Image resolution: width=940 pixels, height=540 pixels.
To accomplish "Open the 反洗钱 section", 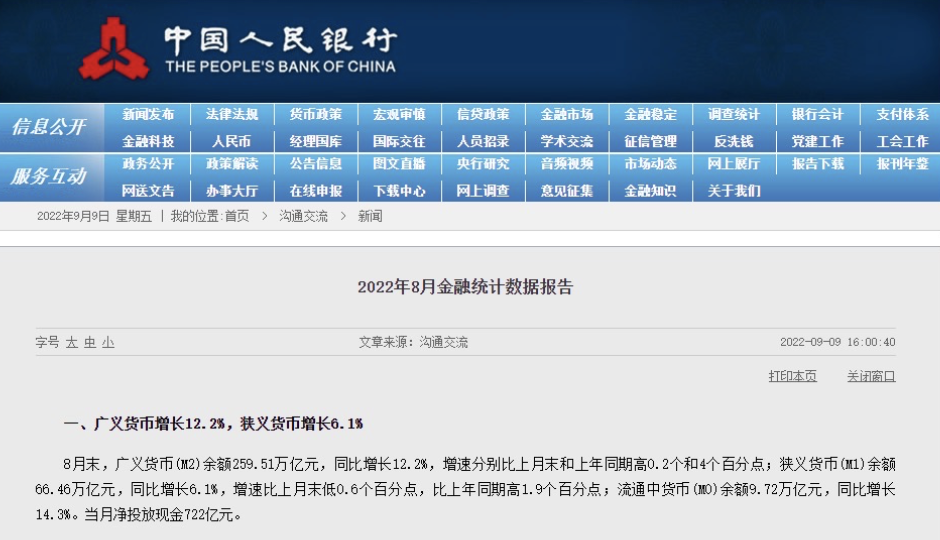I will [734, 141].
